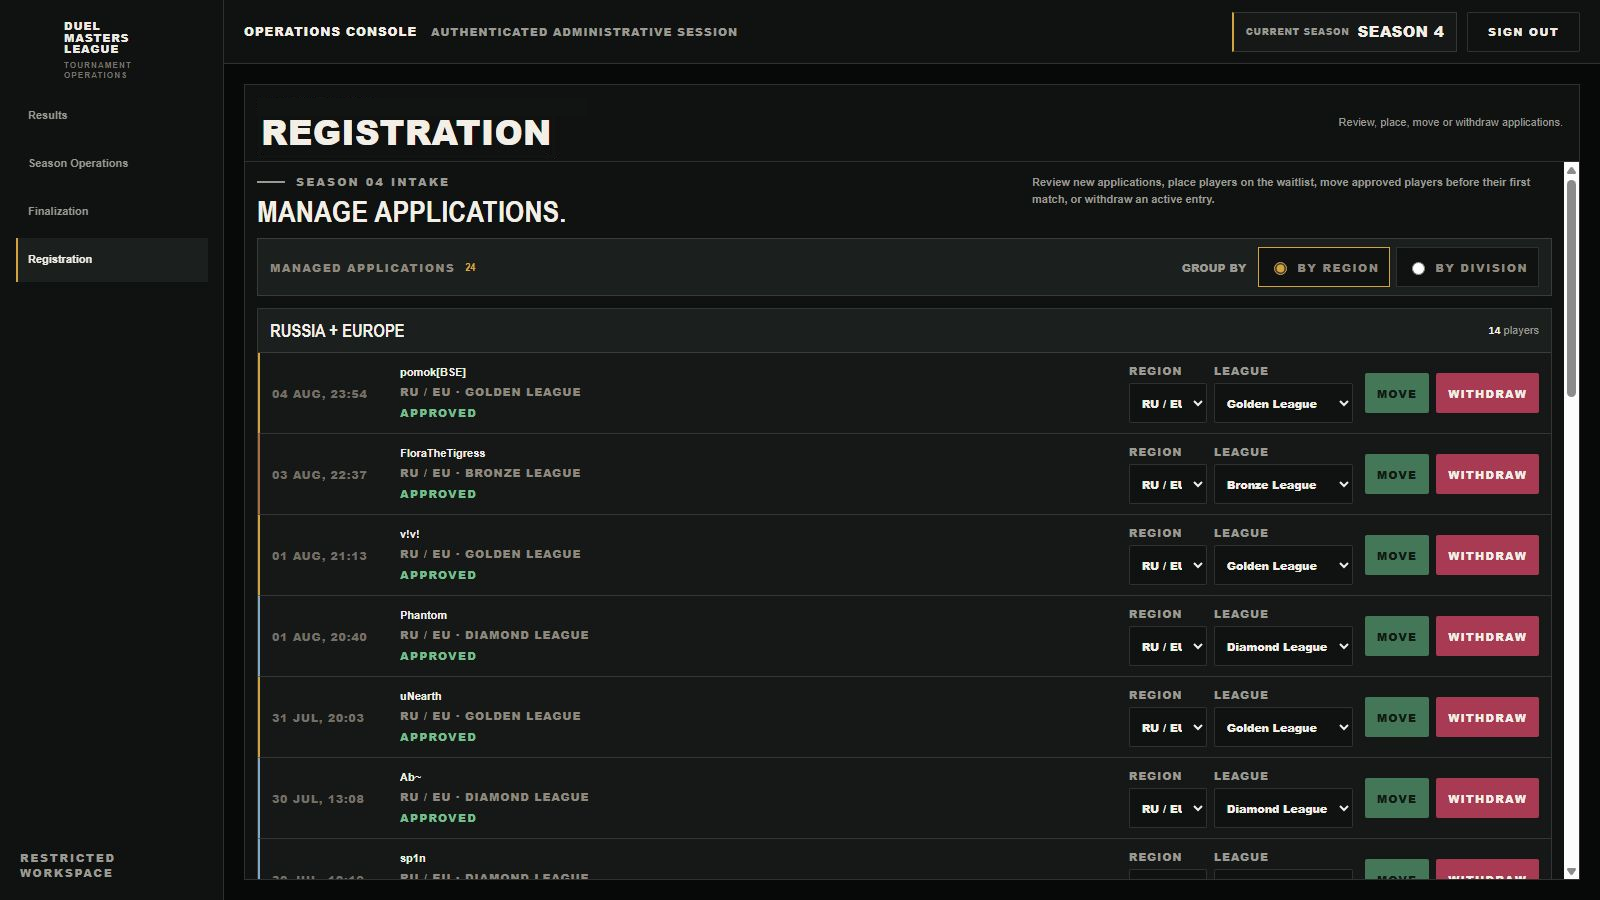Select the By Region grouping option
The height and width of the screenshot is (900, 1600).
tap(1323, 267)
